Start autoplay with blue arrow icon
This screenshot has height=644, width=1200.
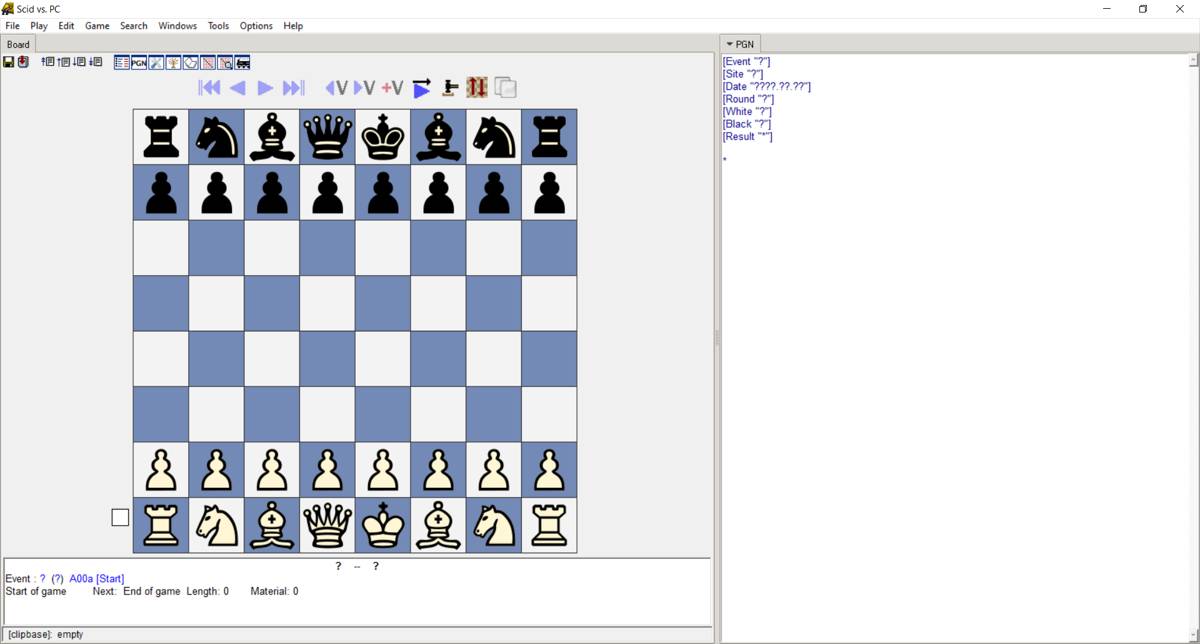coord(421,88)
